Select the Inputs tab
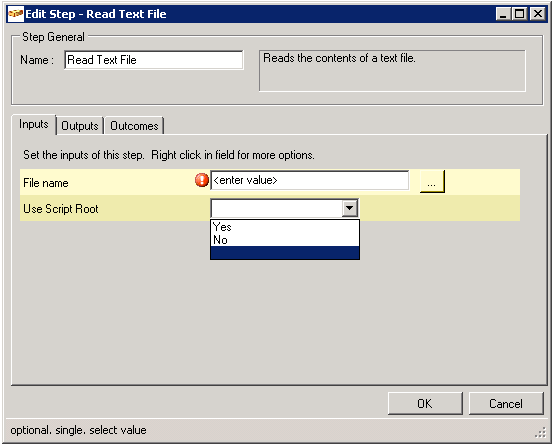This screenshot has height=446, width=553. pyautogui.click(x=34, y=124)
